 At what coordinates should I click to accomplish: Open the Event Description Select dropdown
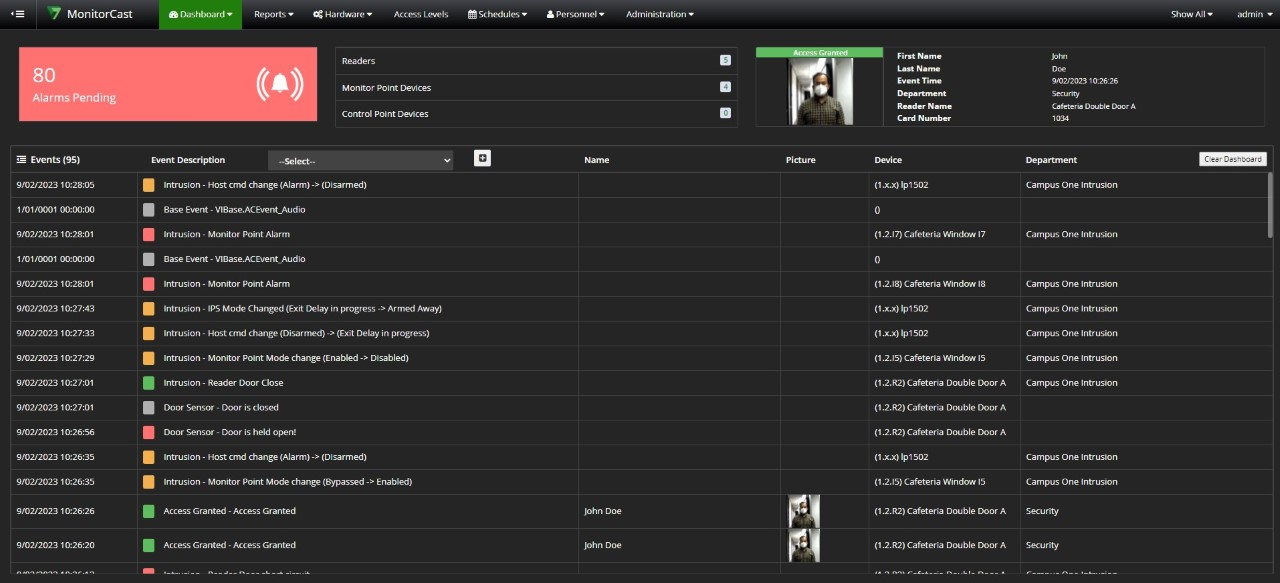[x=360, y=160]
